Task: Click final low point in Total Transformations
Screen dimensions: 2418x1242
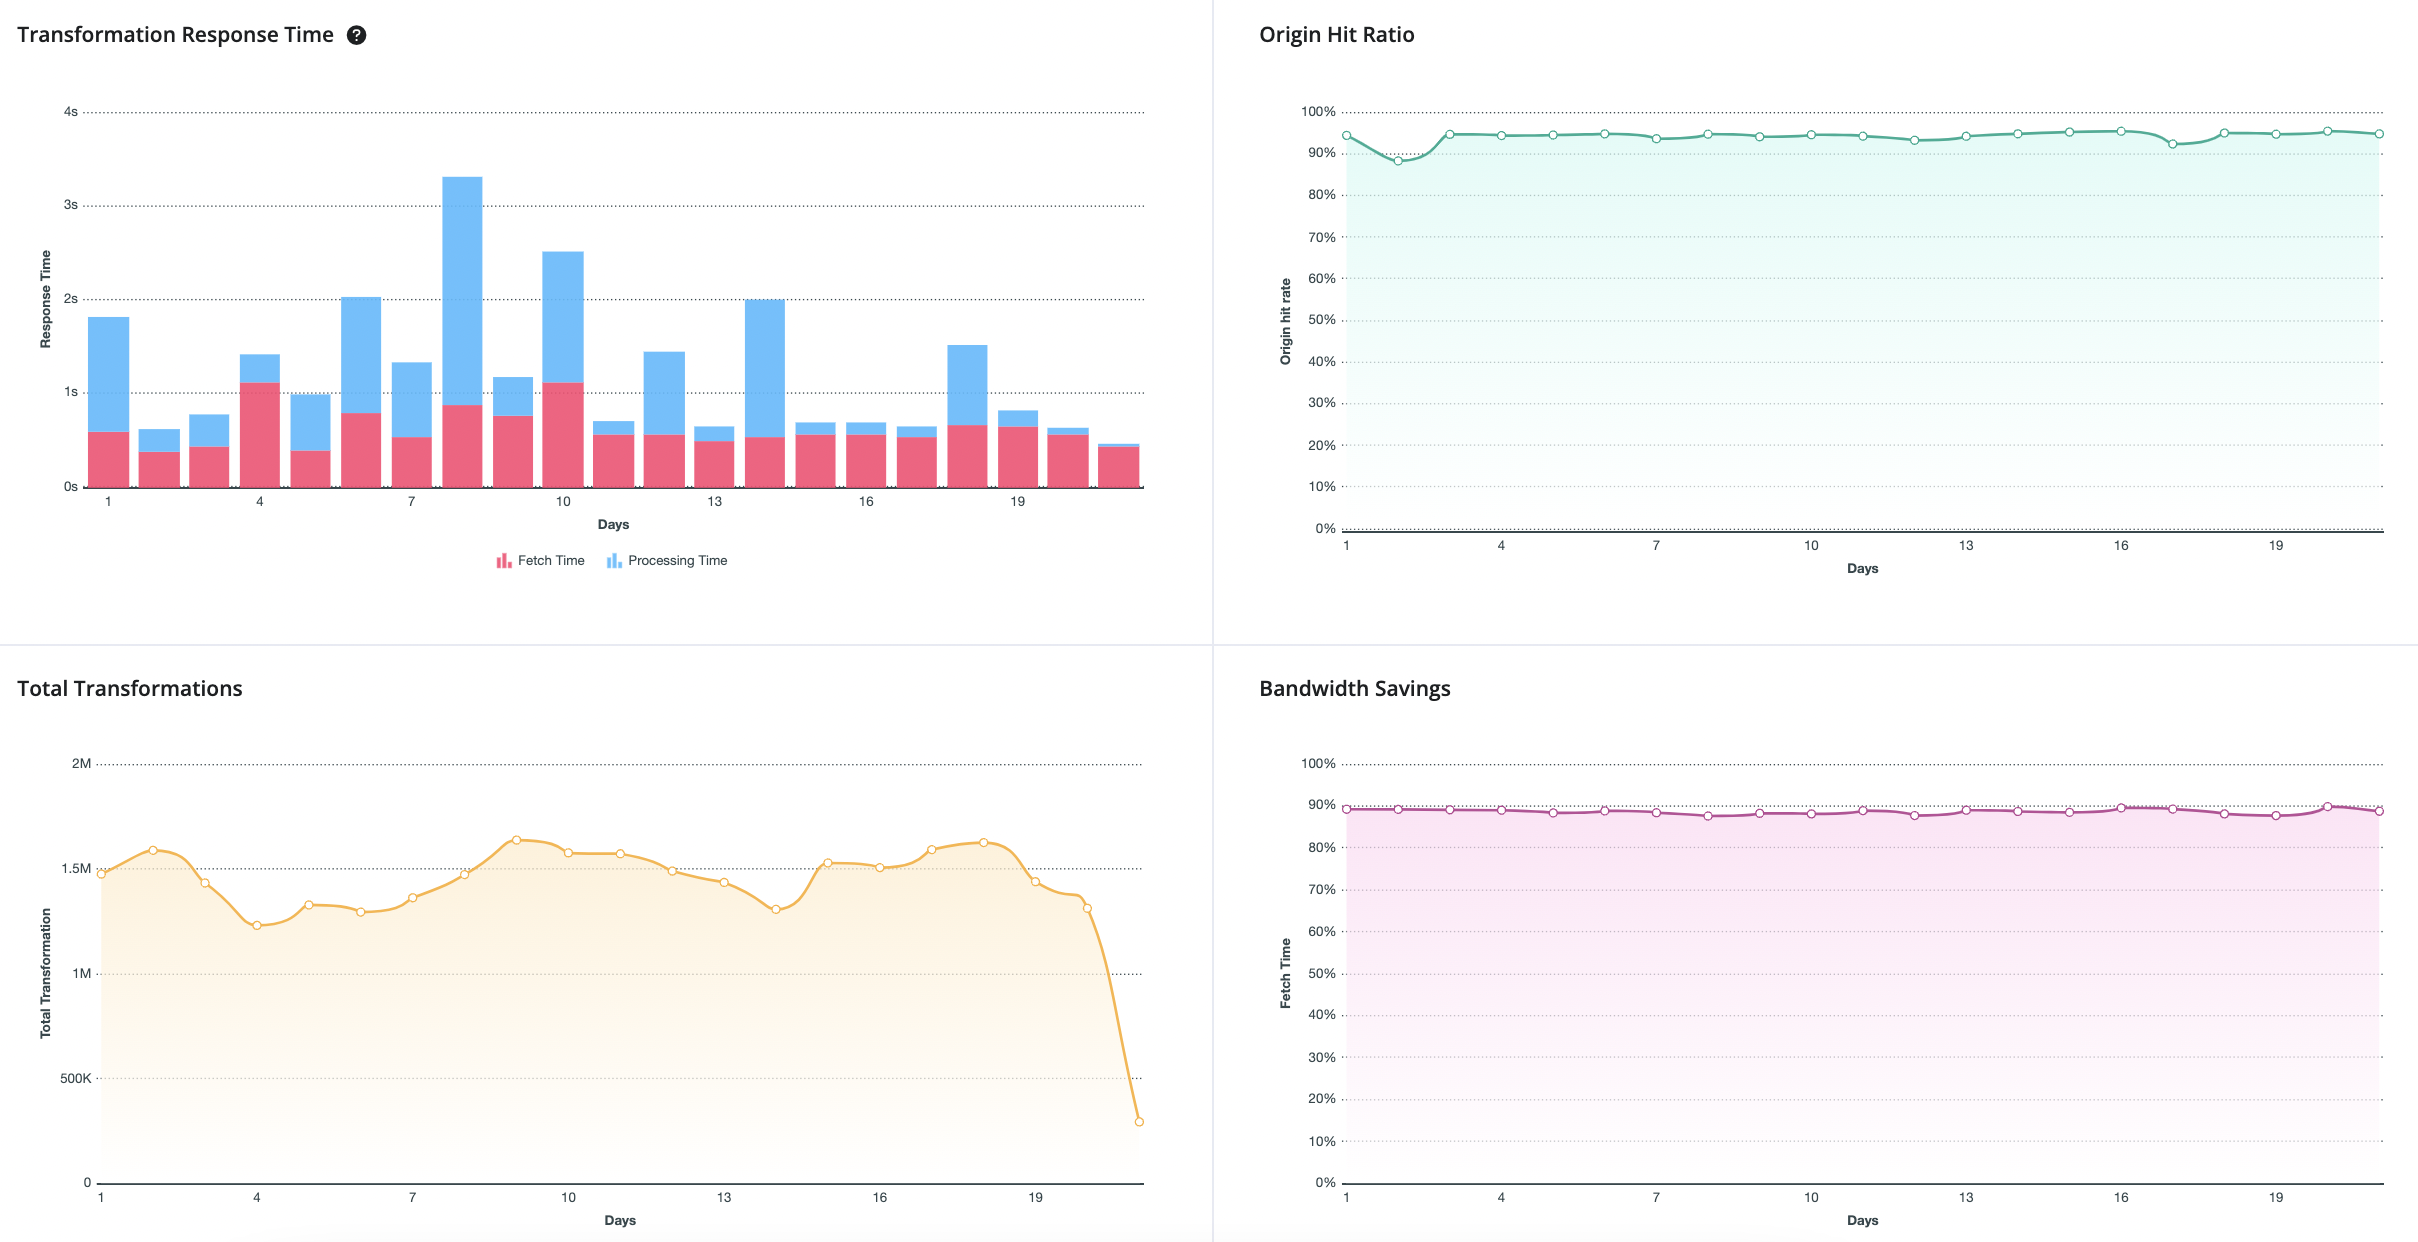Action: point(1139,1122)
